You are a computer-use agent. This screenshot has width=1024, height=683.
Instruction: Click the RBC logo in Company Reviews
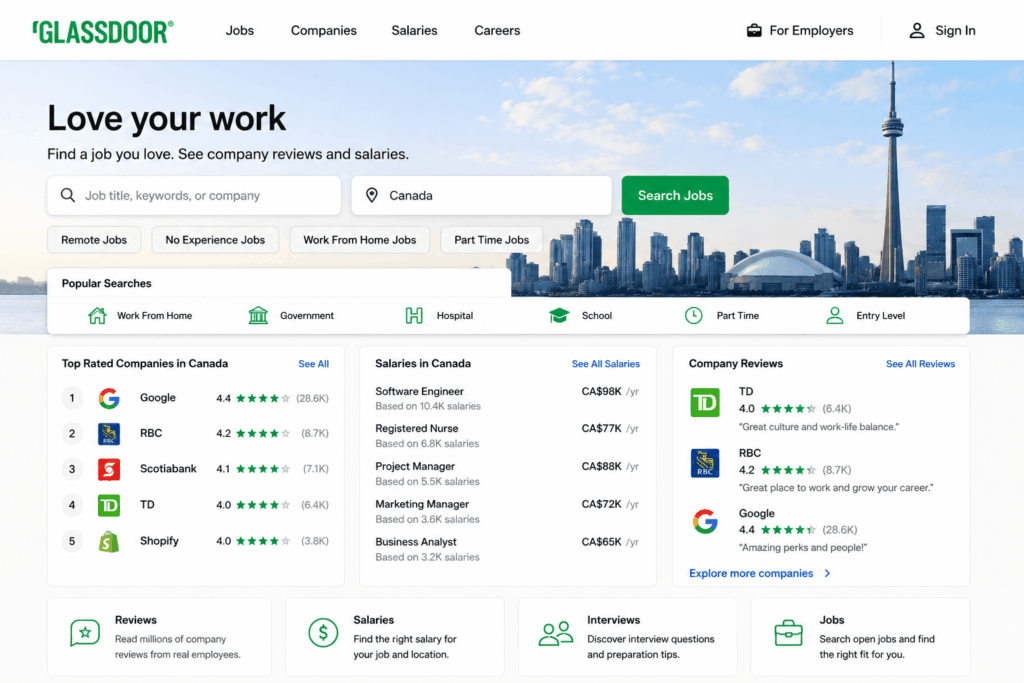[705, 463]
